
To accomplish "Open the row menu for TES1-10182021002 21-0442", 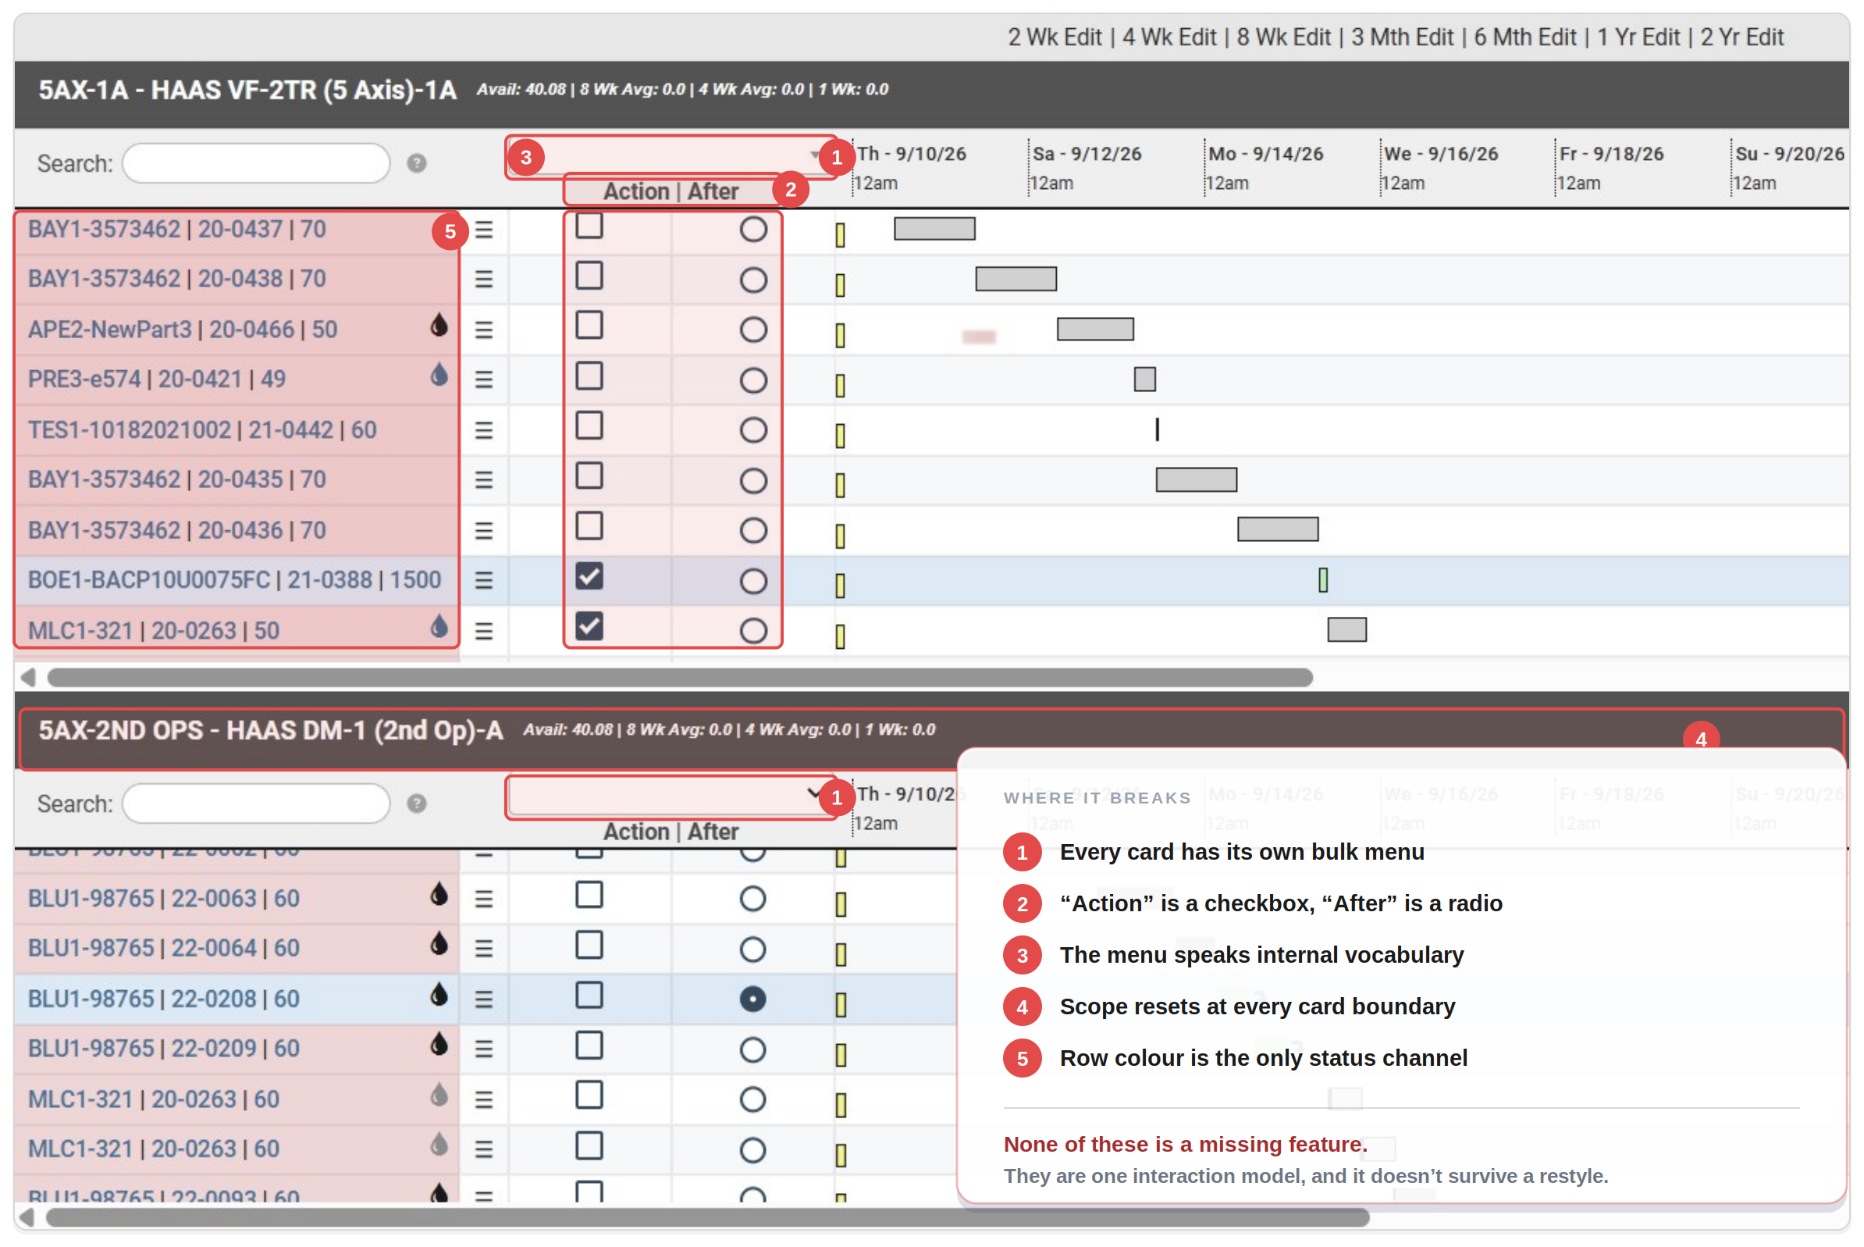I will click(x=484, y=430).
